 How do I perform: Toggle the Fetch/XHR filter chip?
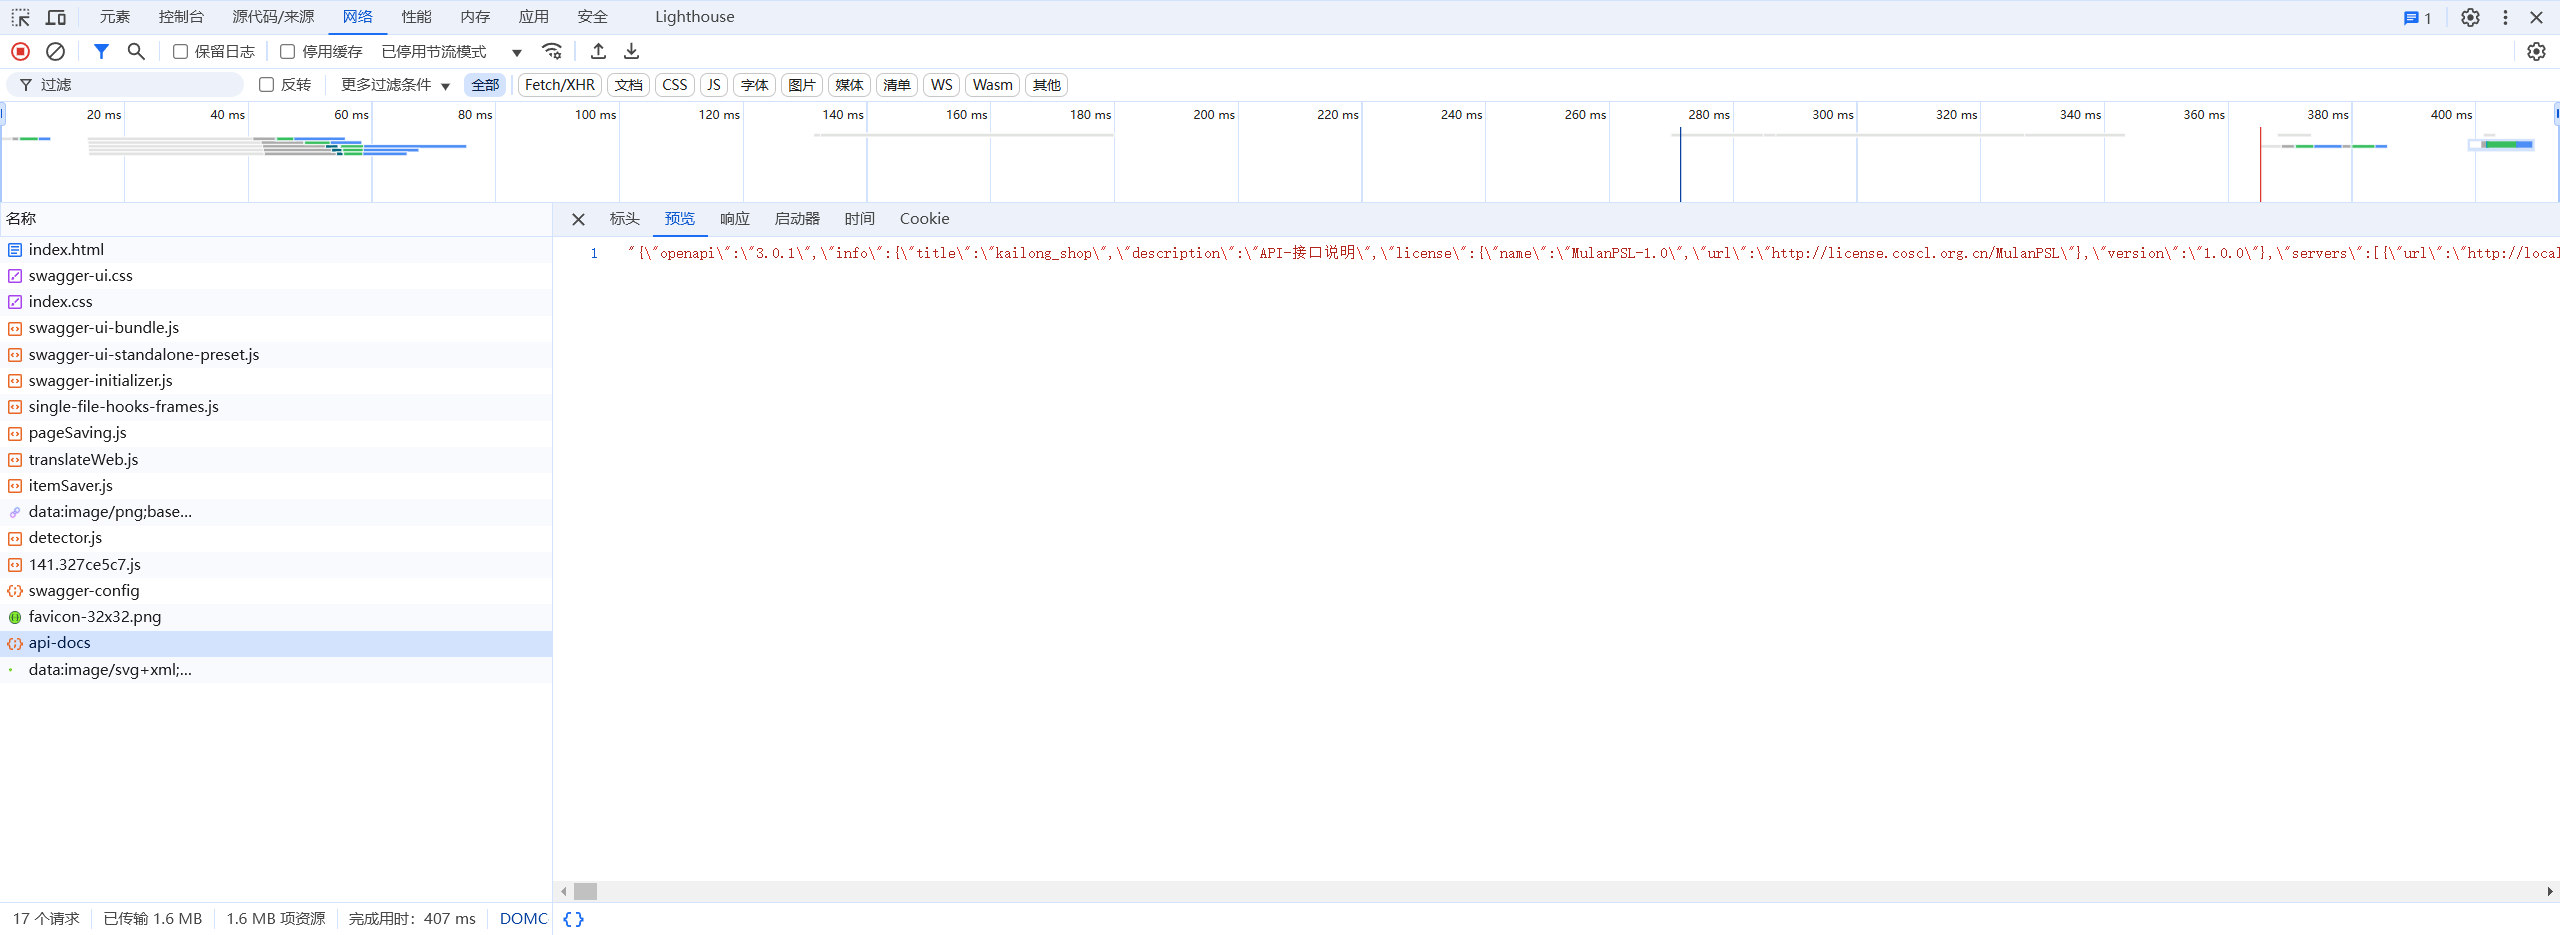point(560,85)
